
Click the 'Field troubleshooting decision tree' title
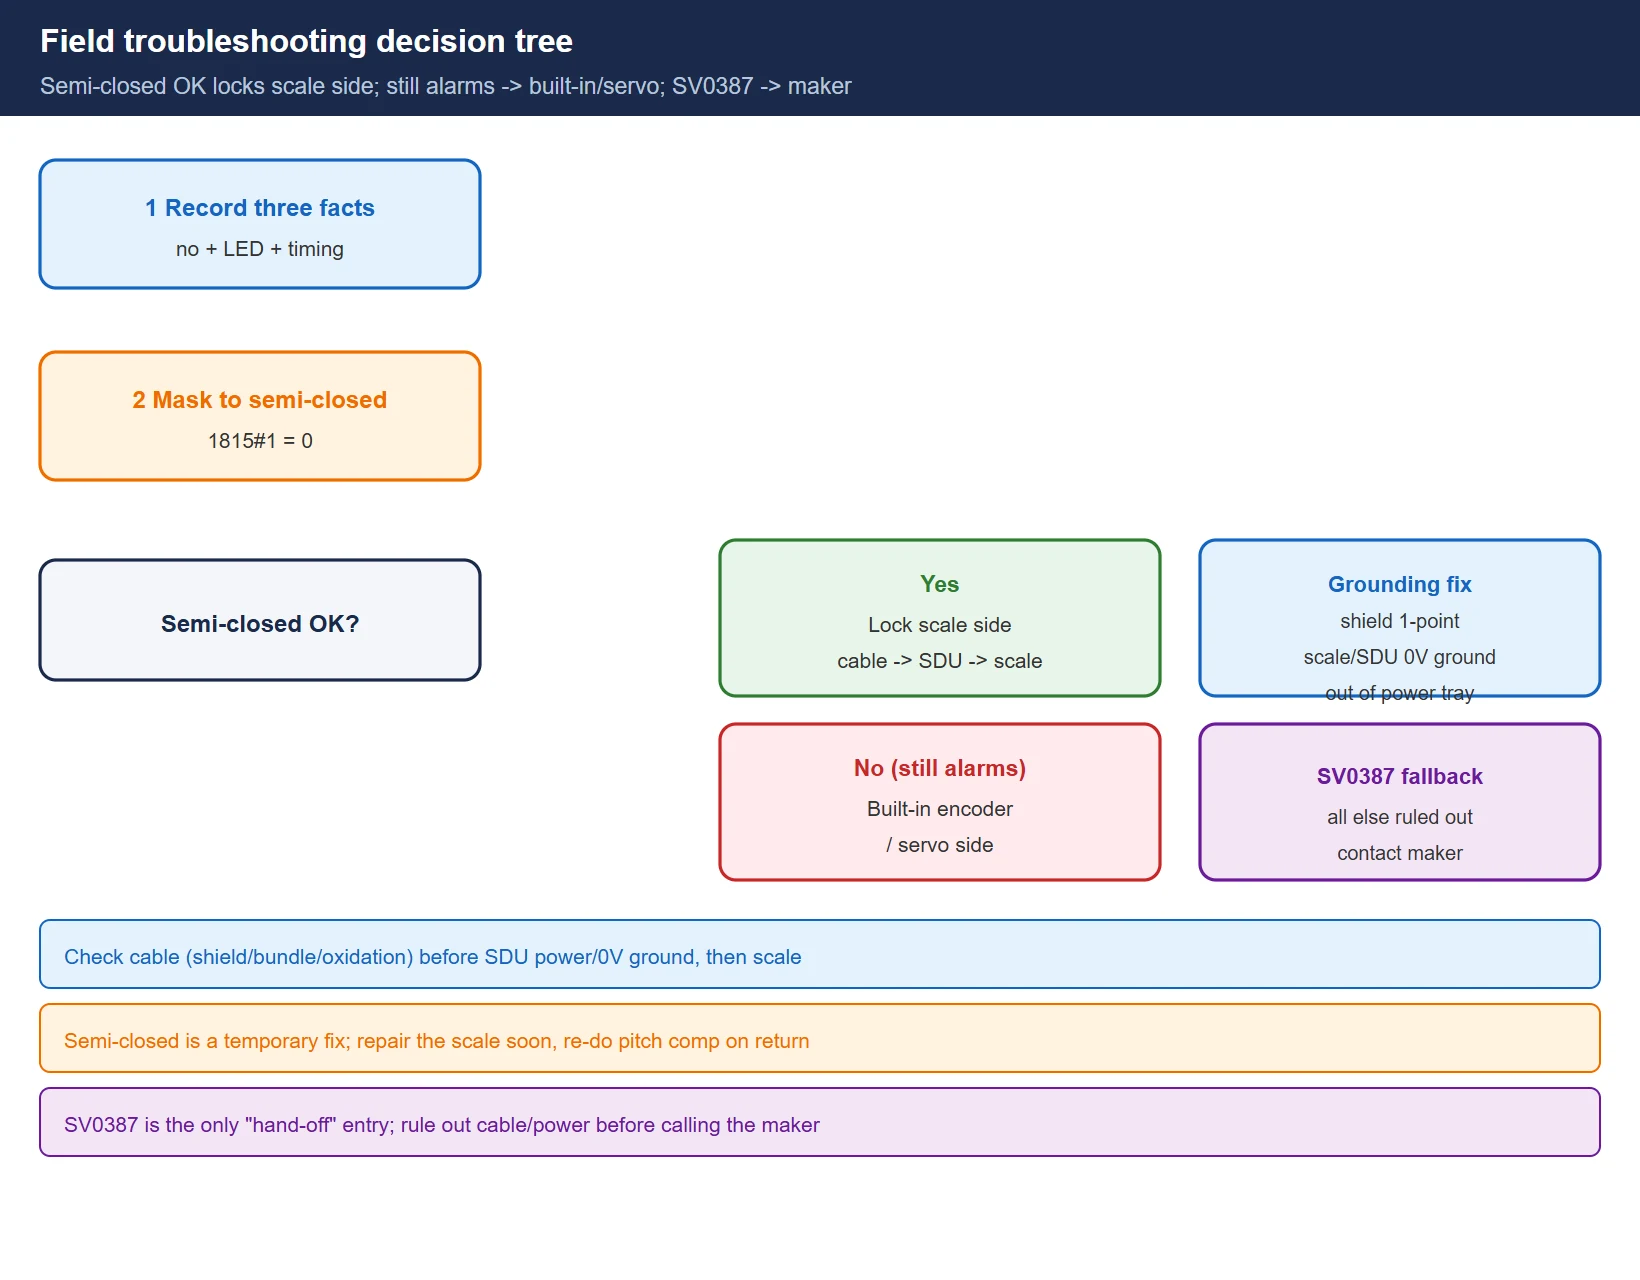tap(306, 41)
